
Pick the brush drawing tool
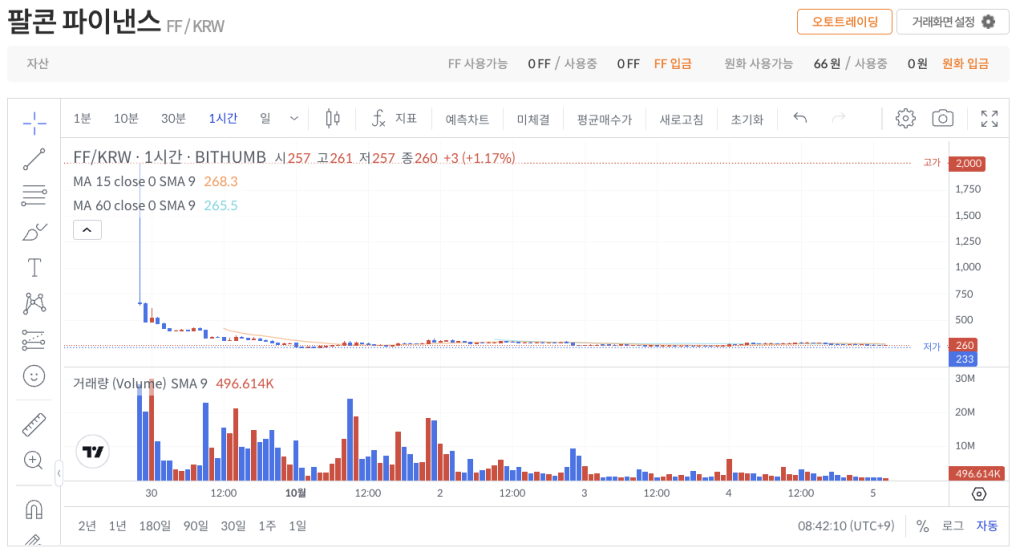click(x=34, y=232)
